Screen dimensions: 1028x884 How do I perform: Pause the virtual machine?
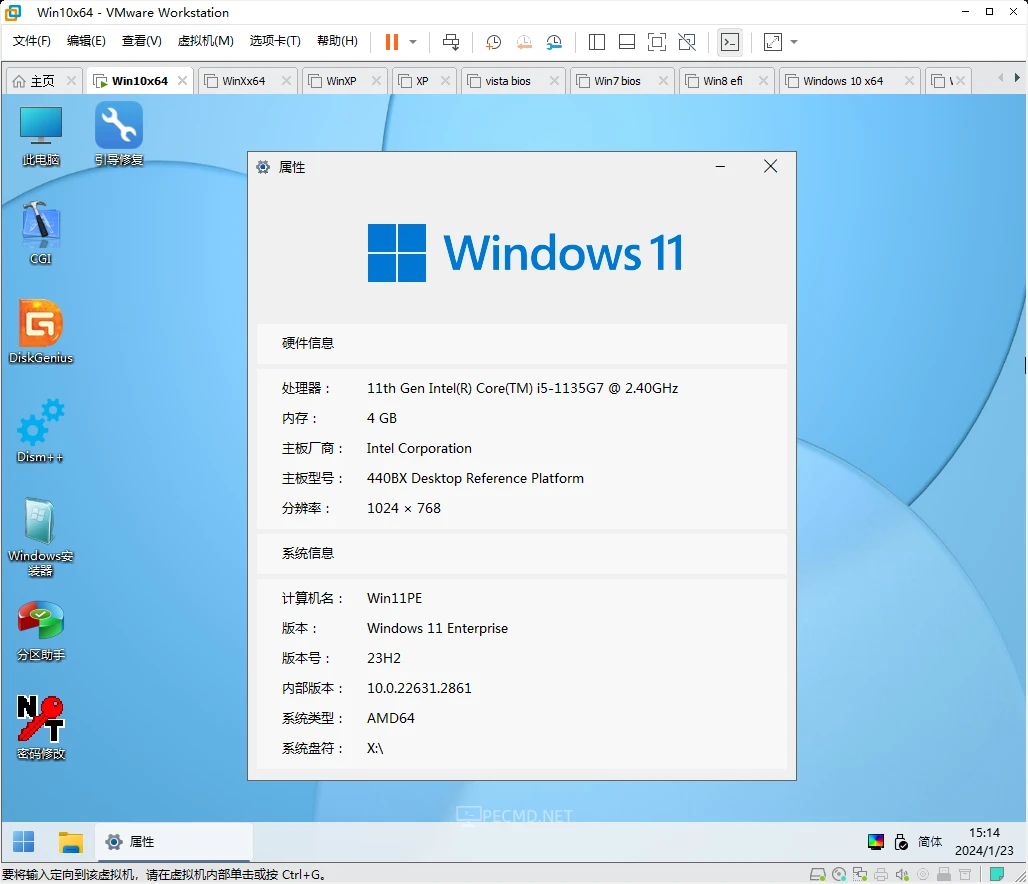click(391, 42)
